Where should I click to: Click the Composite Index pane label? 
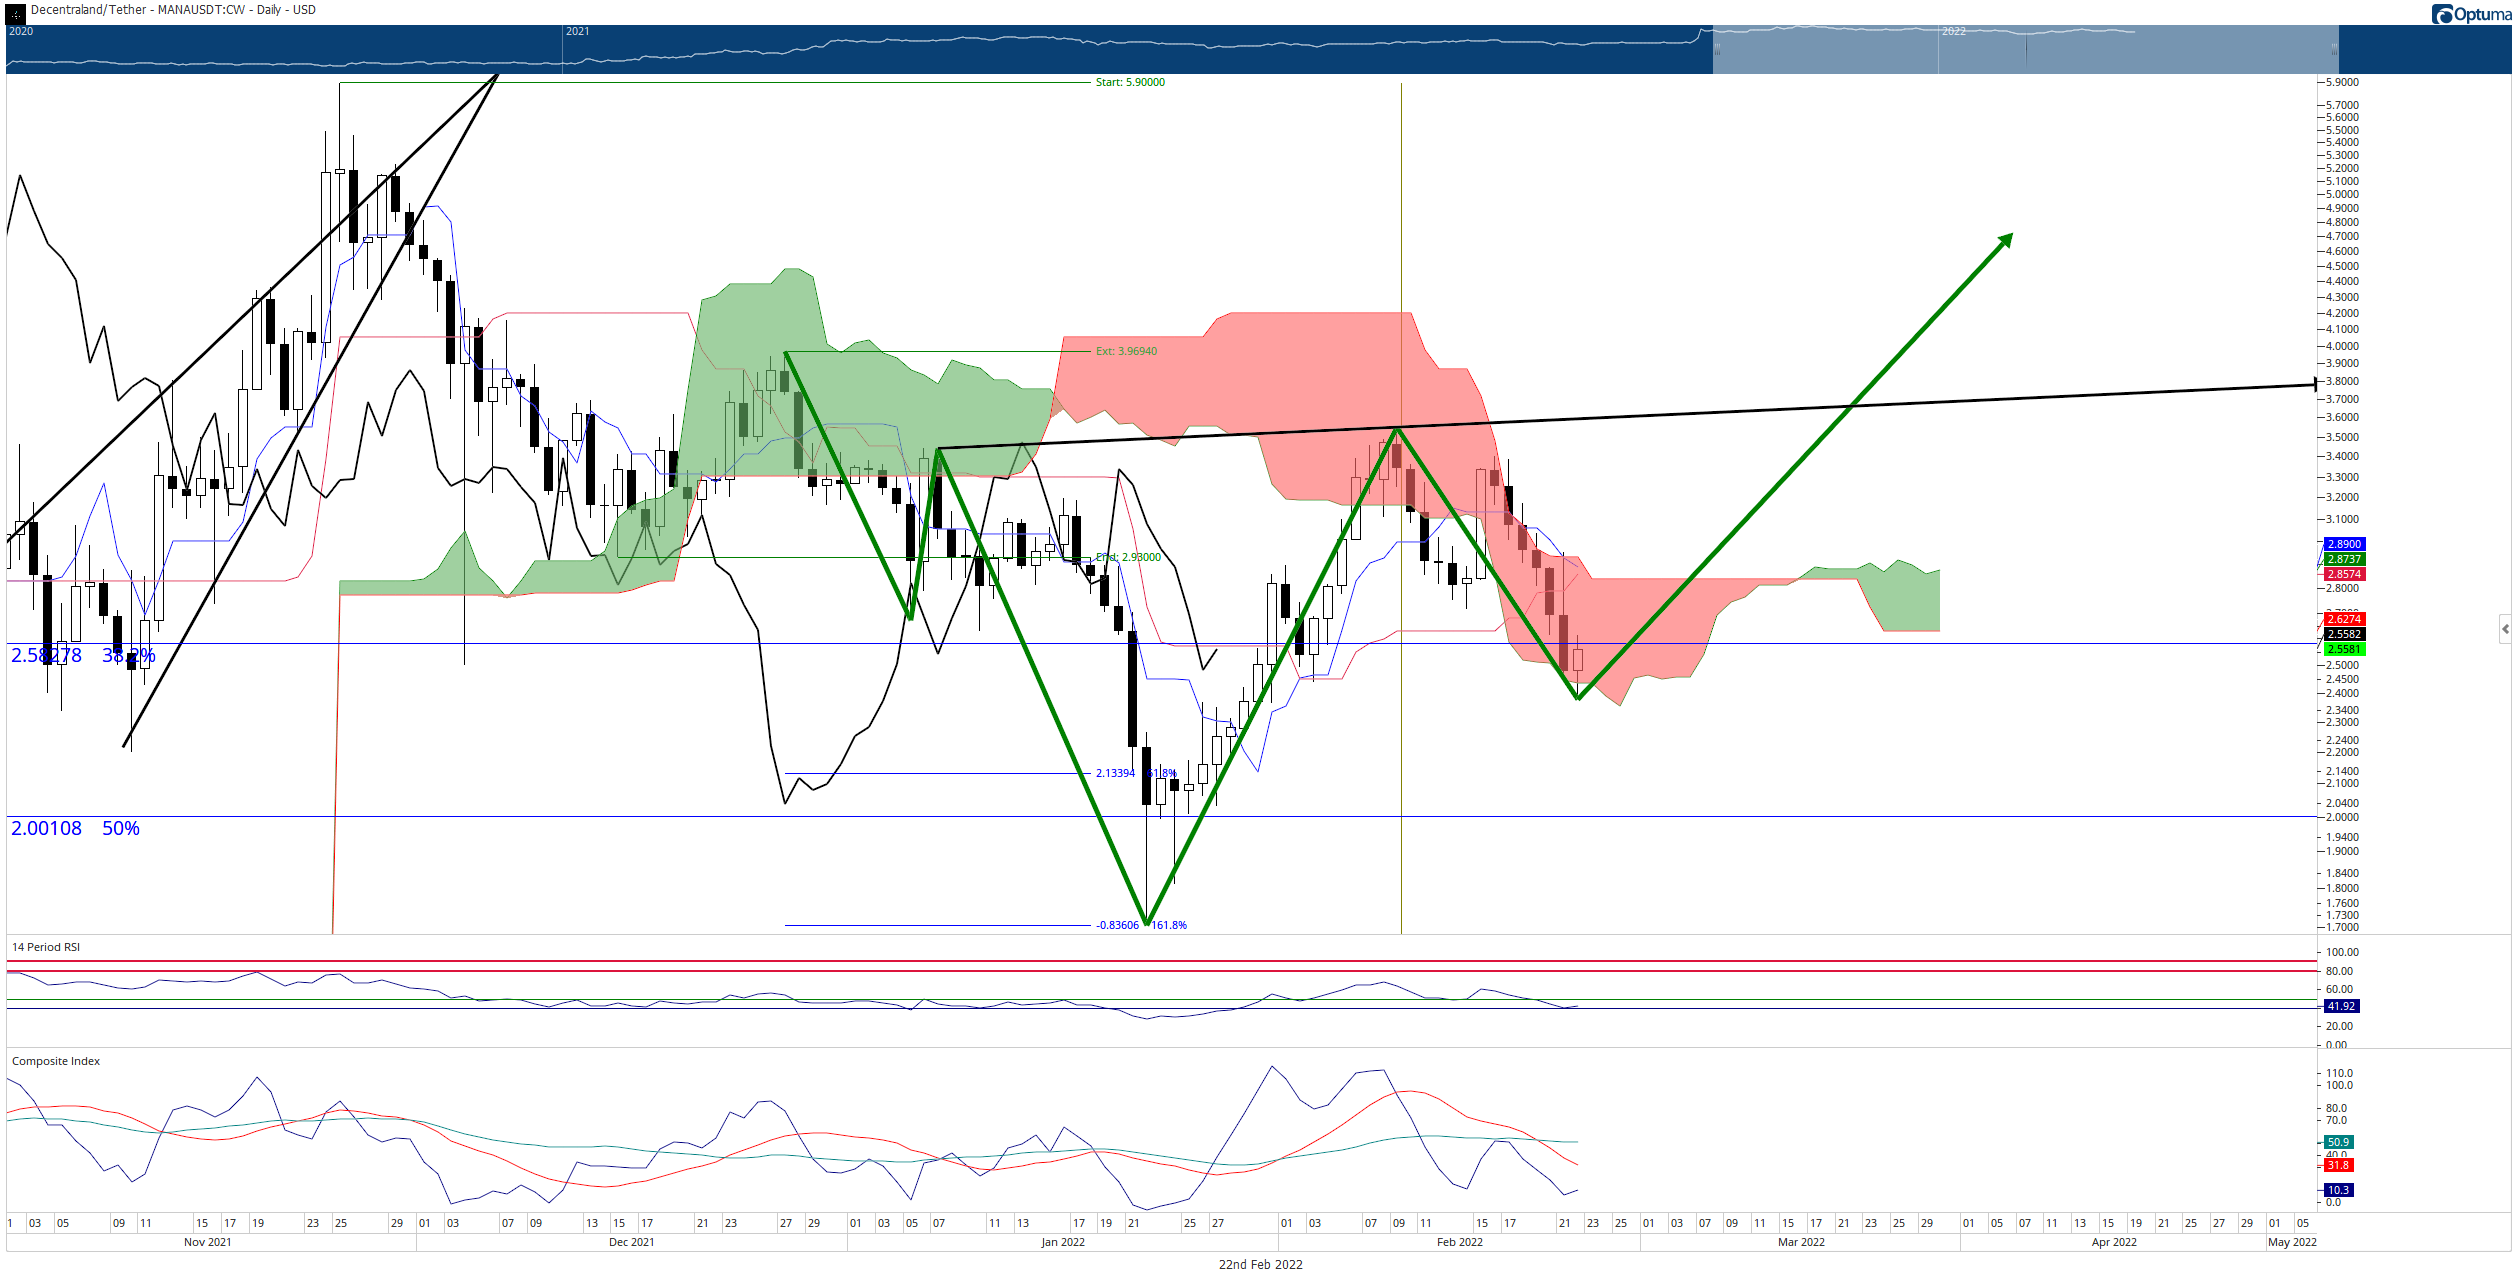[56, 1061]
